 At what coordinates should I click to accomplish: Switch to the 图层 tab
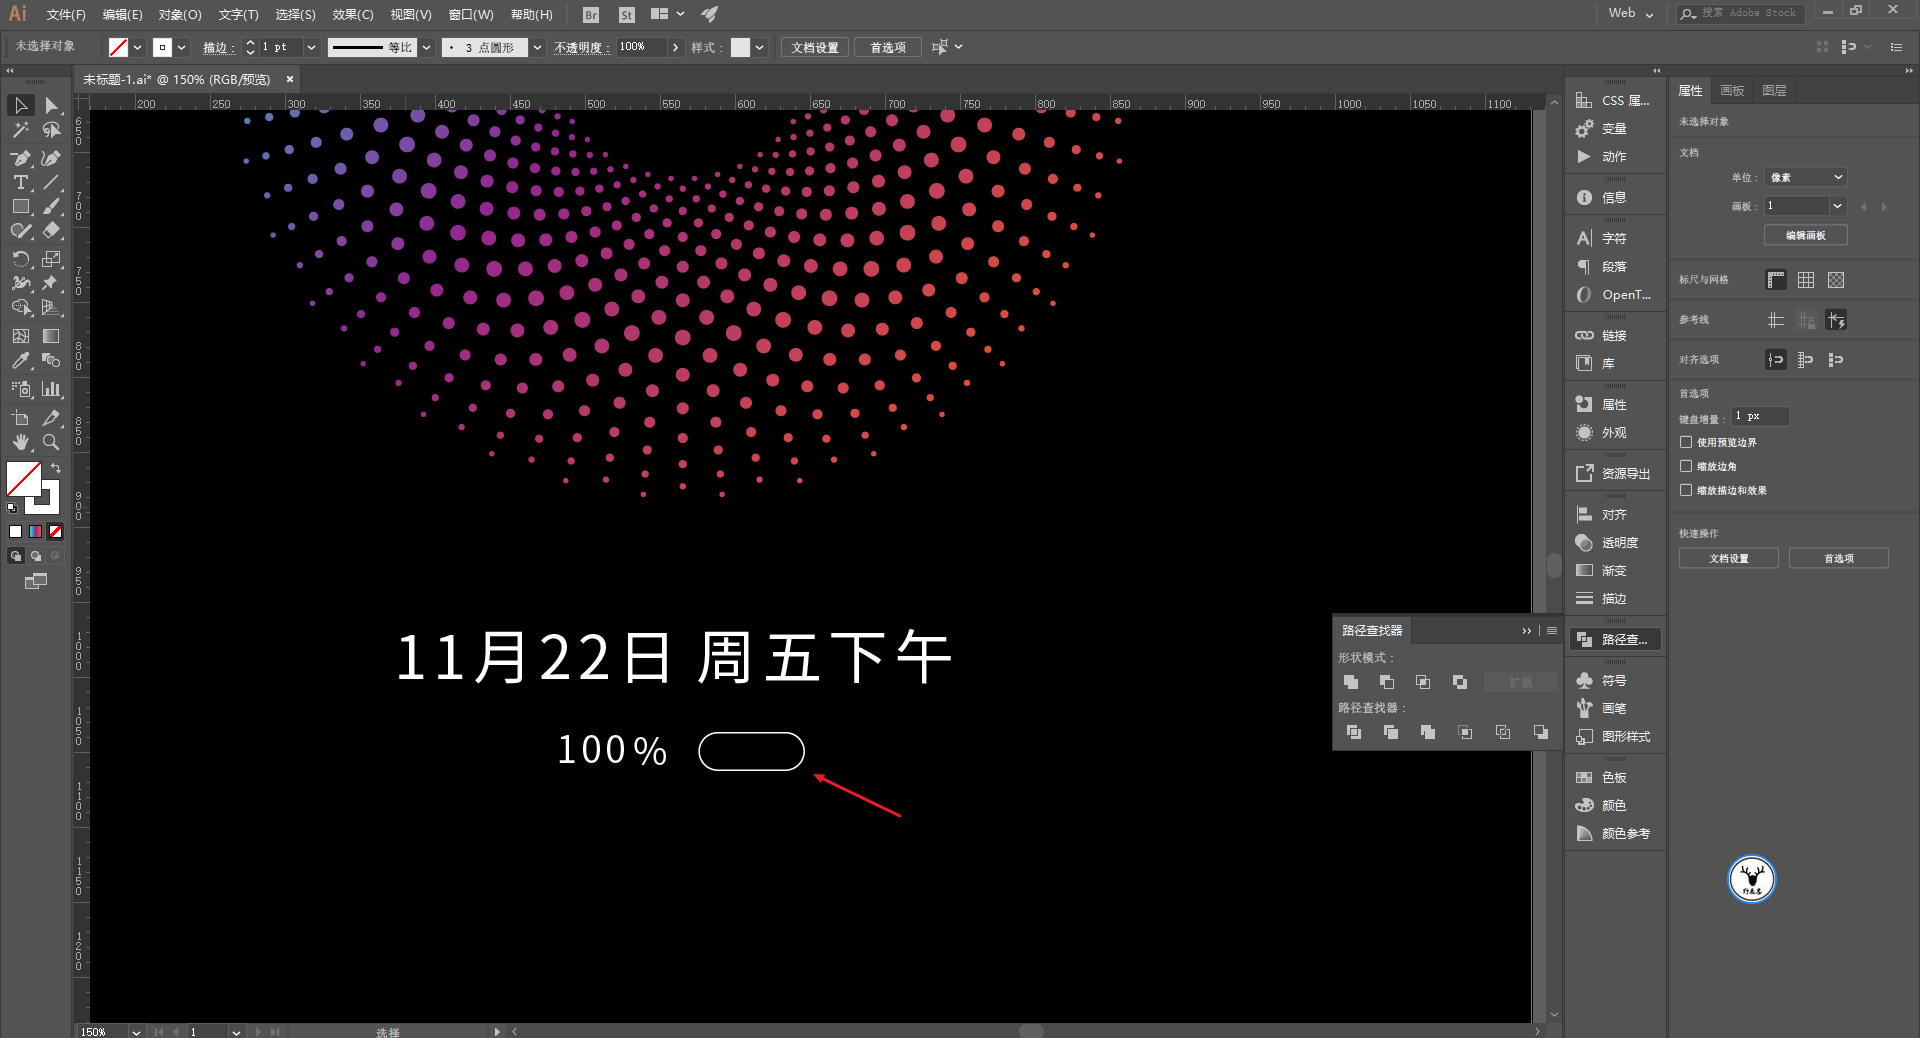coord(1775,90)
